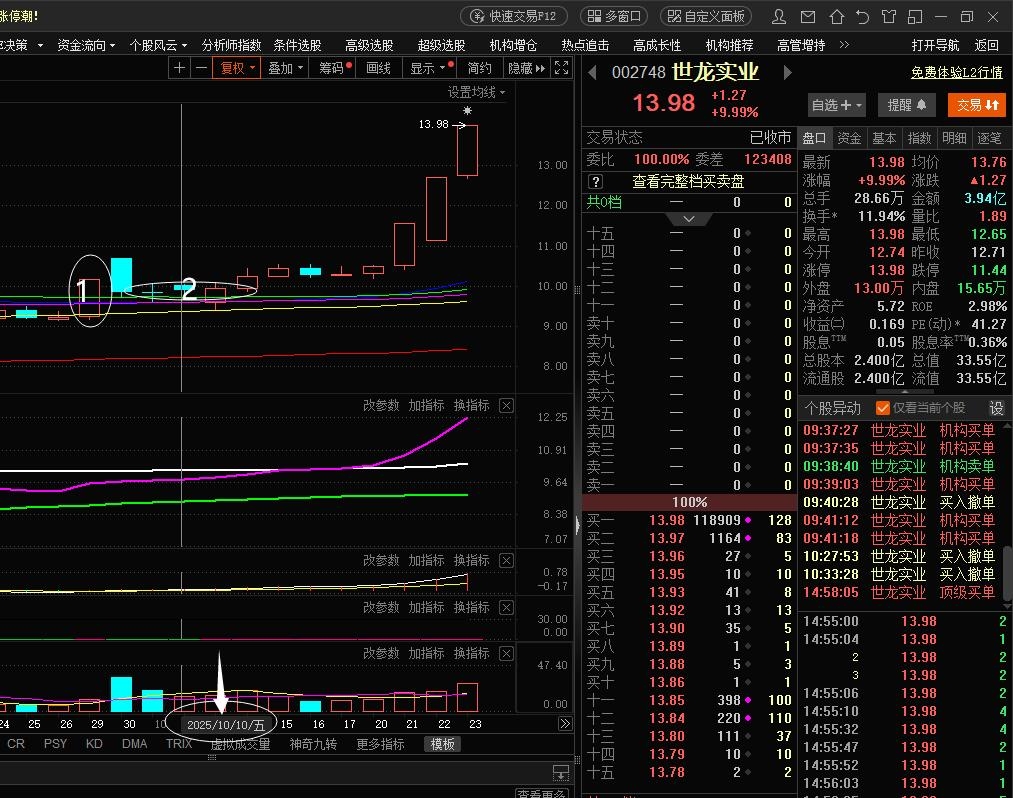Open 快速交易F12 quick trade
Screen dimensions: 1013x798
tap(514, 16)
